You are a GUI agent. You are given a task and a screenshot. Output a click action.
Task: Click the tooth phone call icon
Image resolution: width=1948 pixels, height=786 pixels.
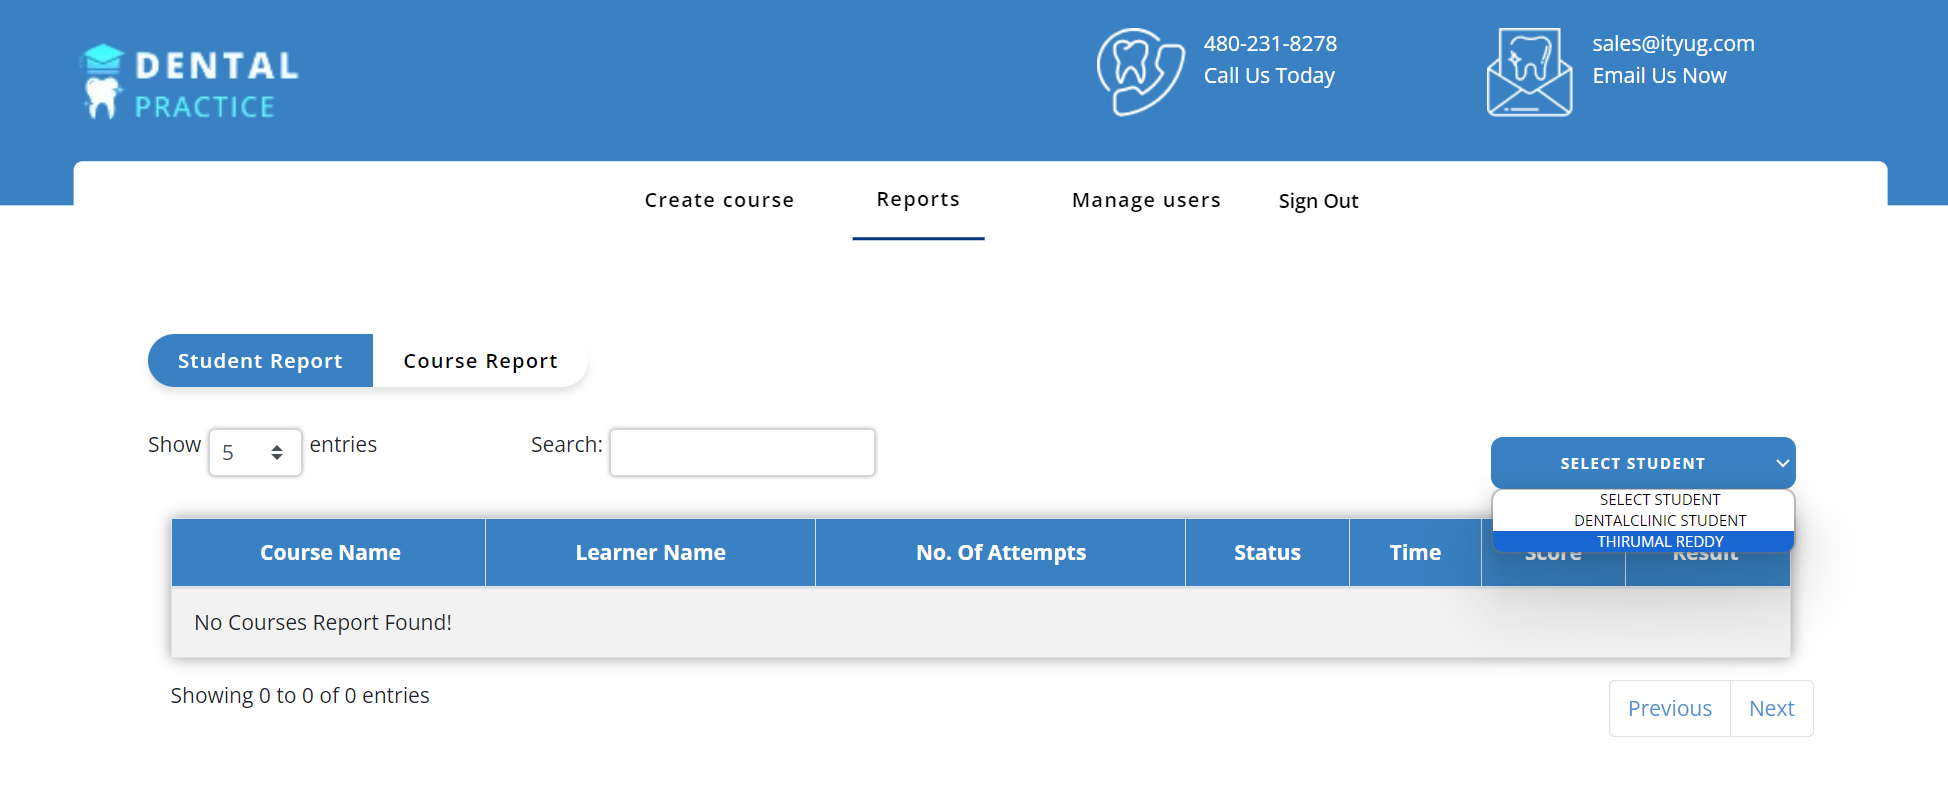click(1140, 72)
